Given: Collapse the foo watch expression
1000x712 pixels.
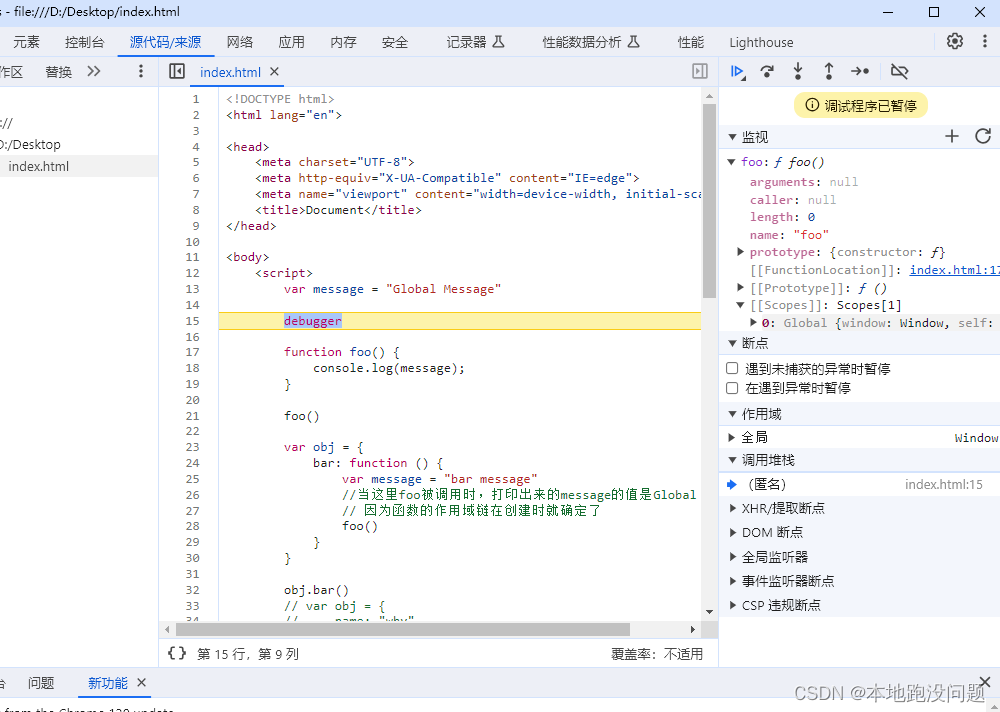Looking at the screenshot, I should click(x=732, y=162).
